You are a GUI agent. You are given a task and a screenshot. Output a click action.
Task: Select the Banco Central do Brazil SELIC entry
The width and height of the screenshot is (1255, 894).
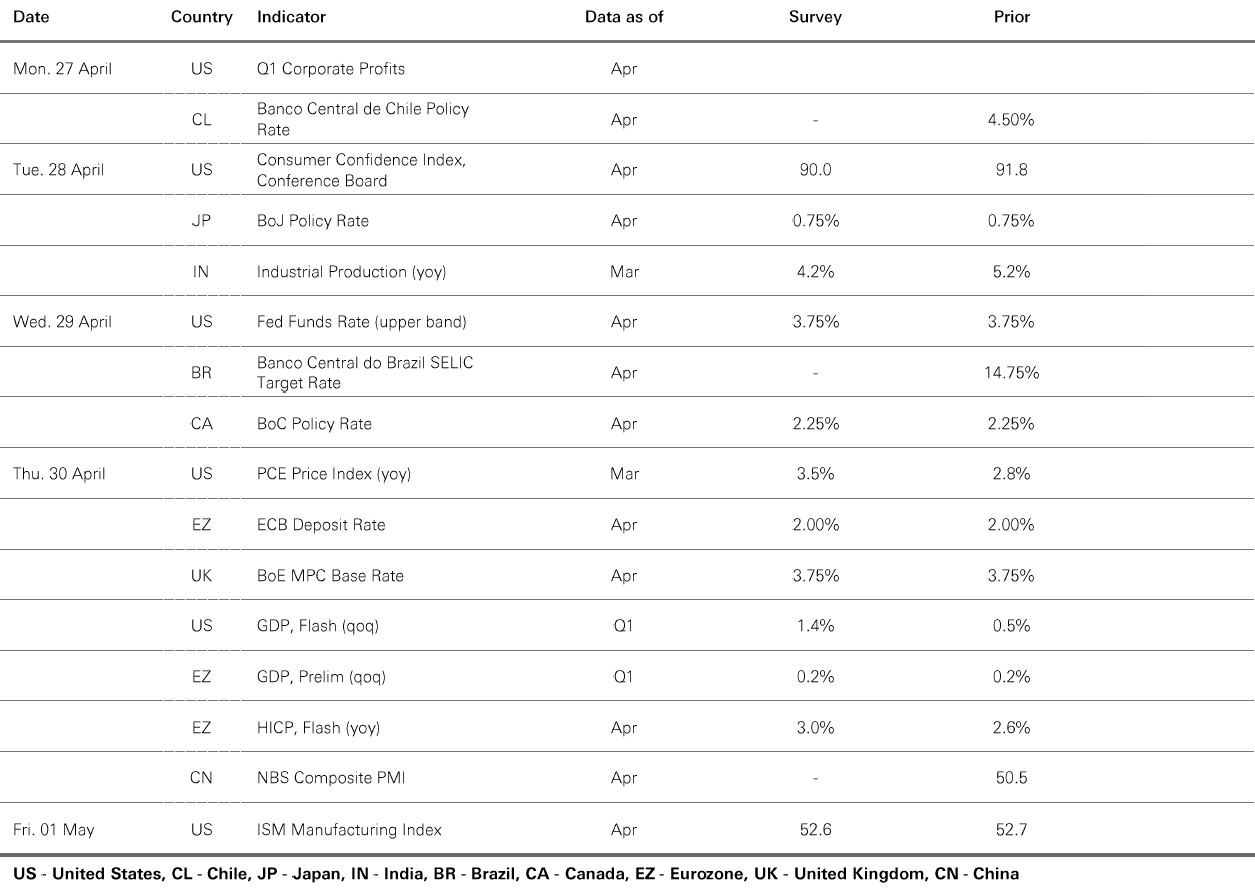[365, 373]
